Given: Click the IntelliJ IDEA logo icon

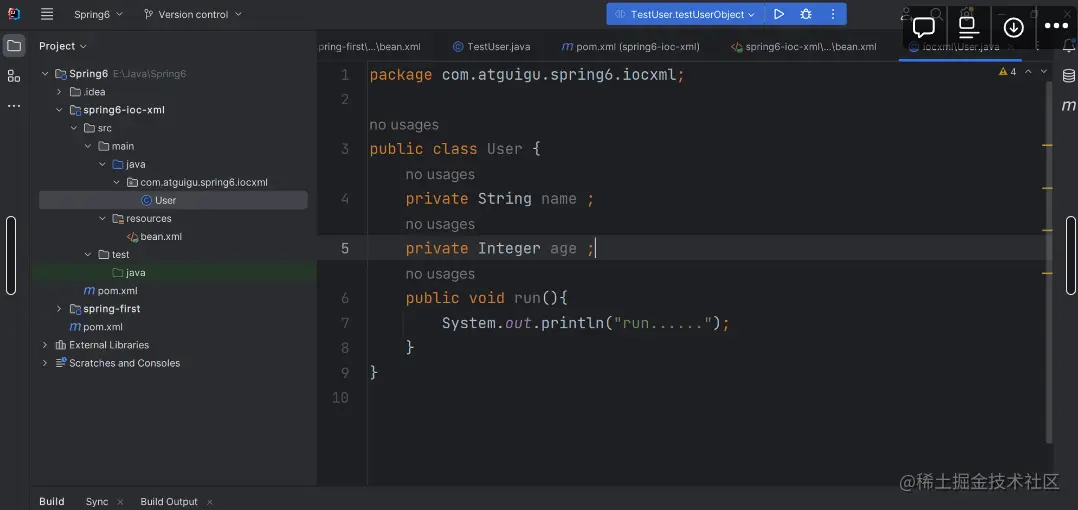Looking at the screenshot, I should pyautogui.click(x=14, y=14).
